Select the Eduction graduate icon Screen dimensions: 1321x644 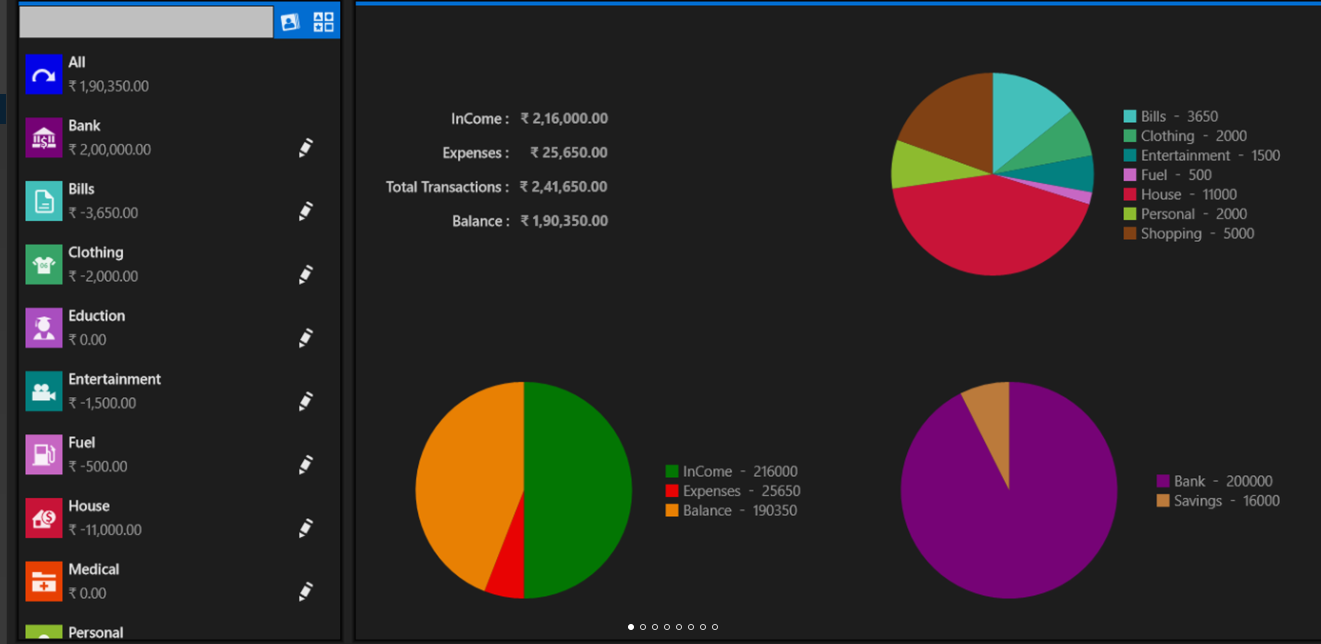click(44, 328)
